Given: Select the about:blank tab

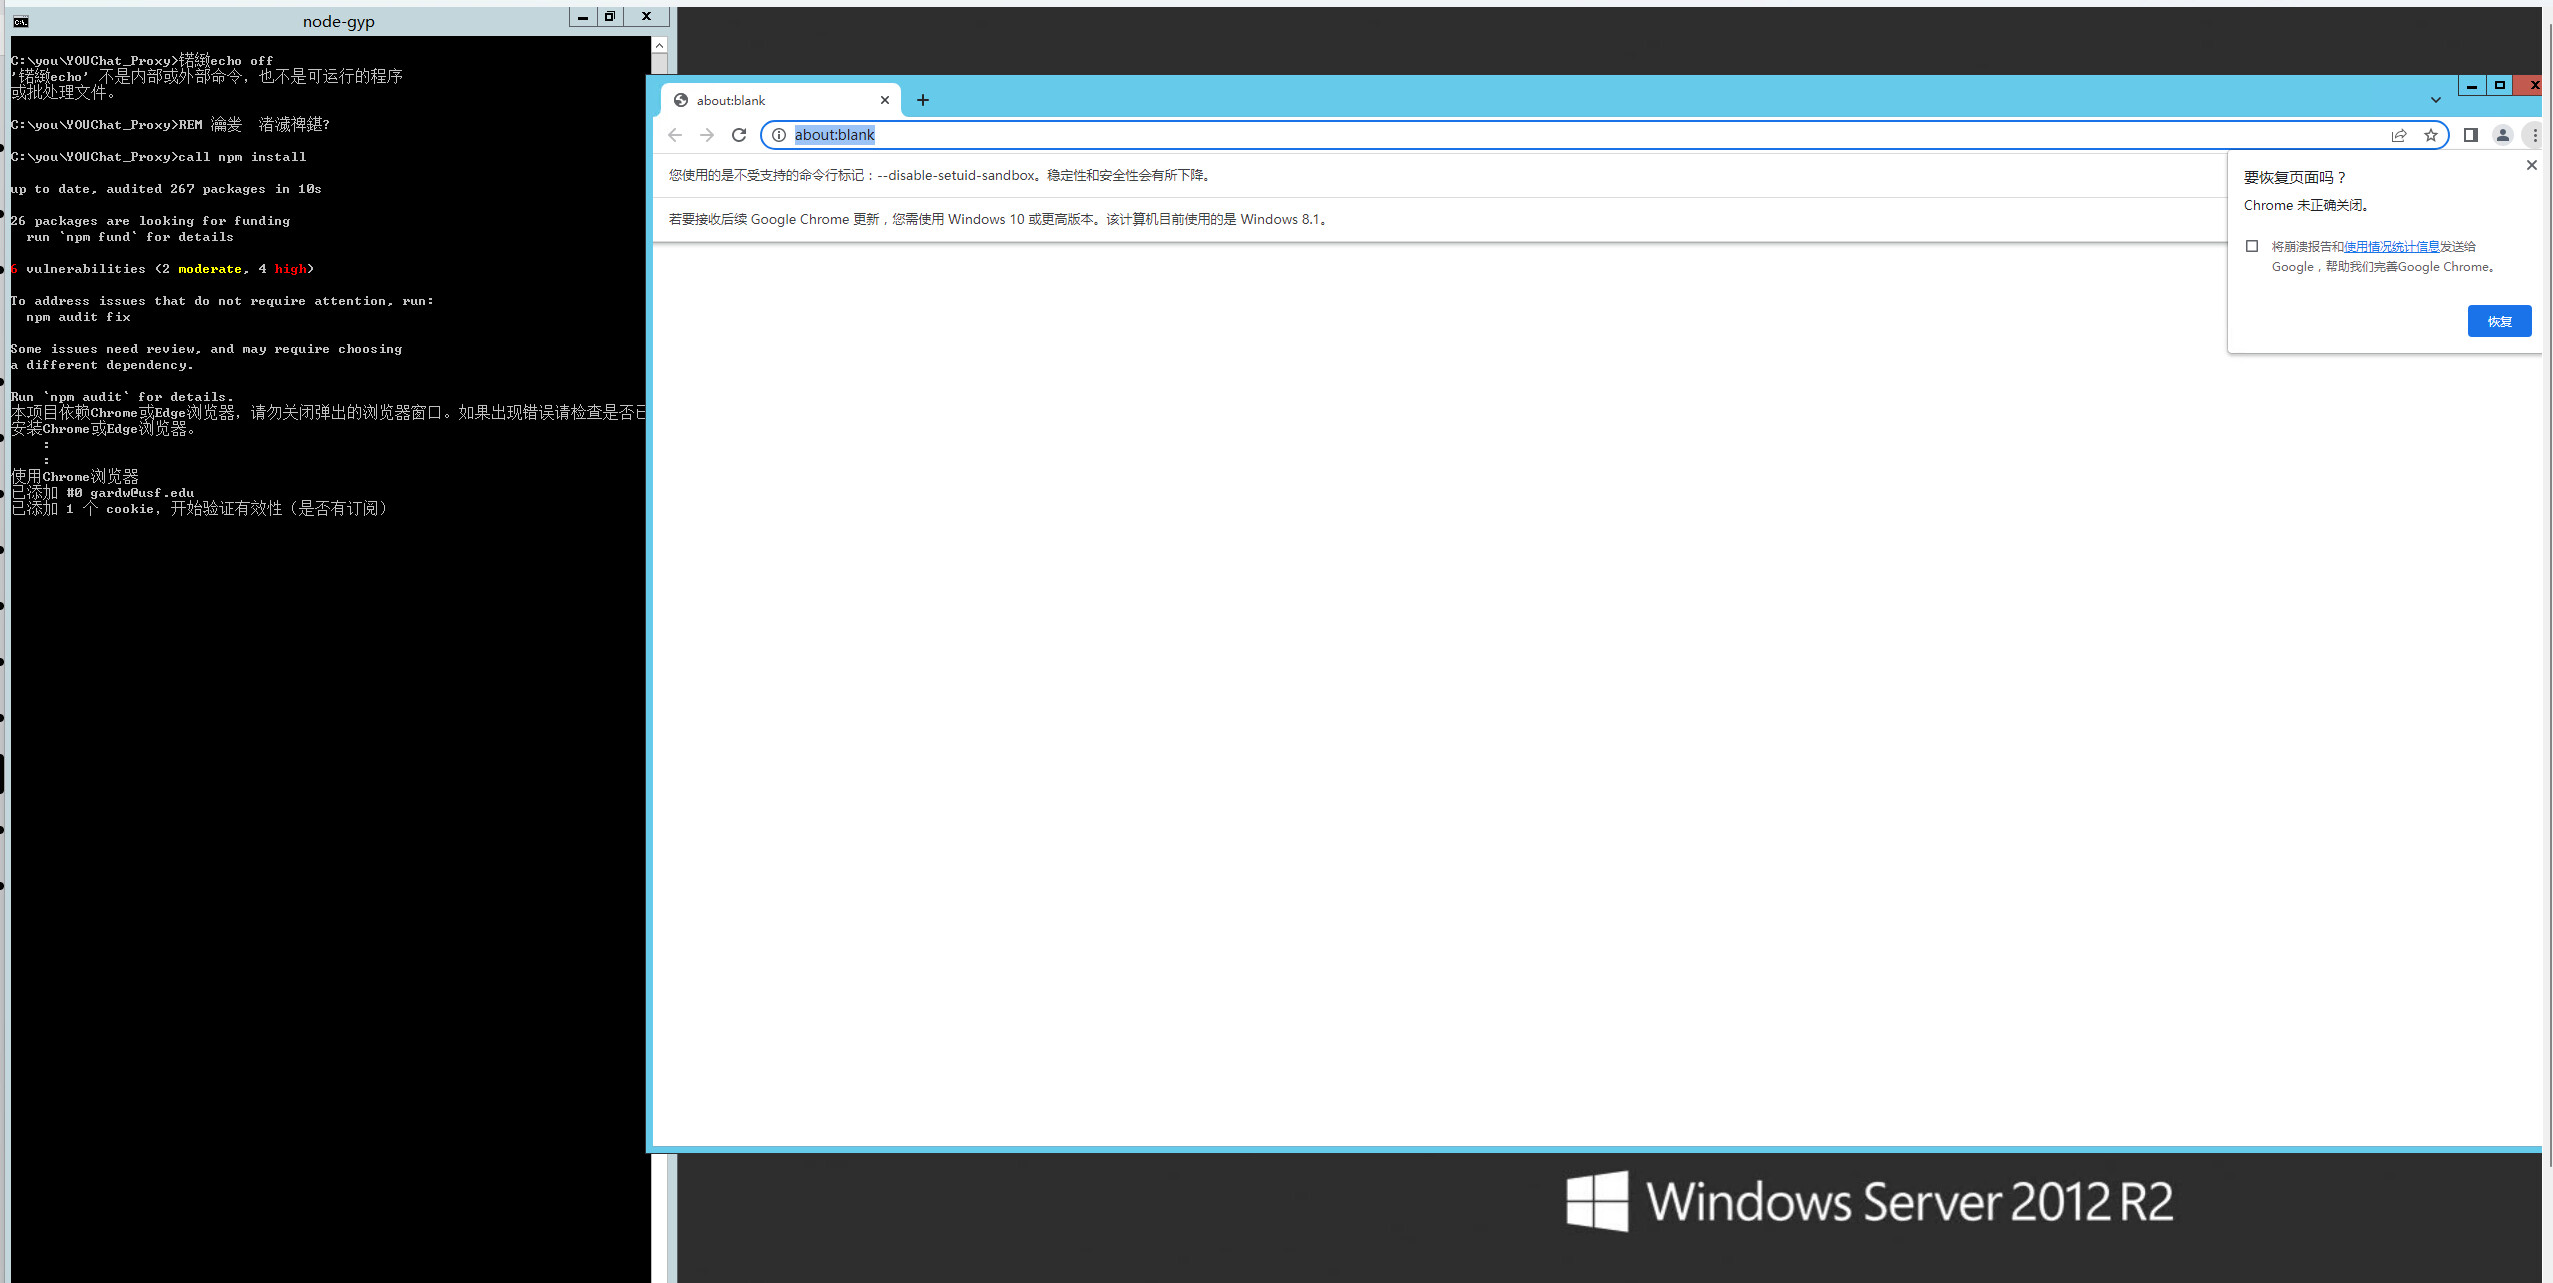Looking at the screenshot, I should [770, 100].
